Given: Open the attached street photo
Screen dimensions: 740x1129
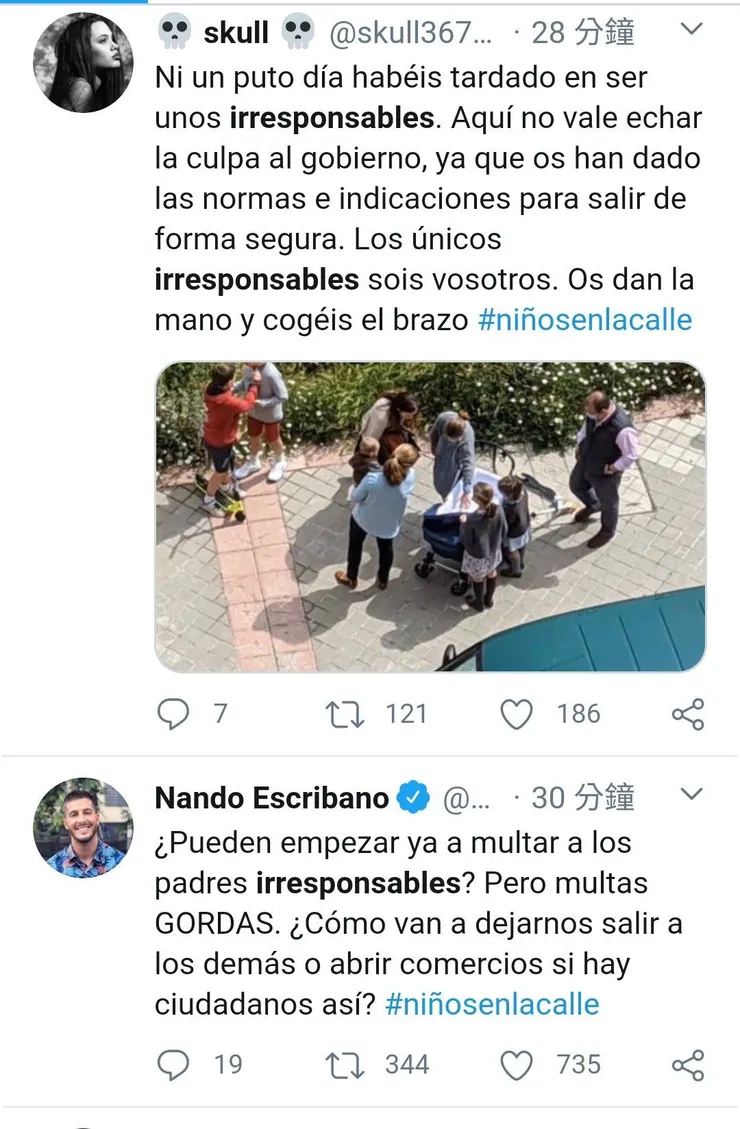Looking at the screenshot, I should click(x=430, y=516).
